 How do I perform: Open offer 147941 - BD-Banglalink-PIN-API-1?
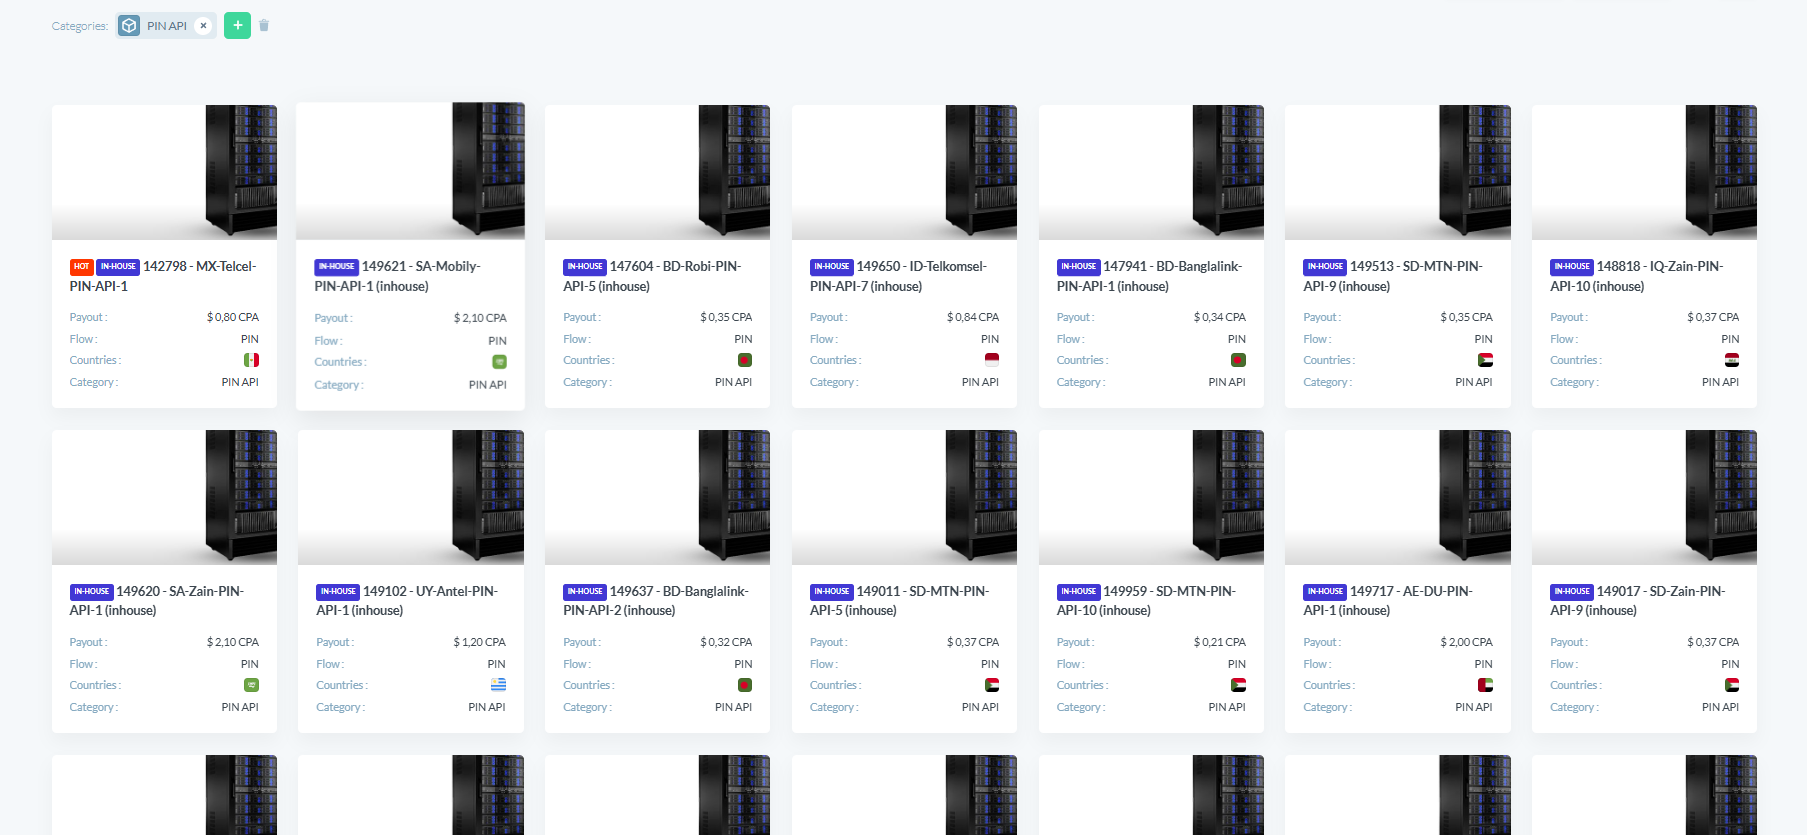1151,276
